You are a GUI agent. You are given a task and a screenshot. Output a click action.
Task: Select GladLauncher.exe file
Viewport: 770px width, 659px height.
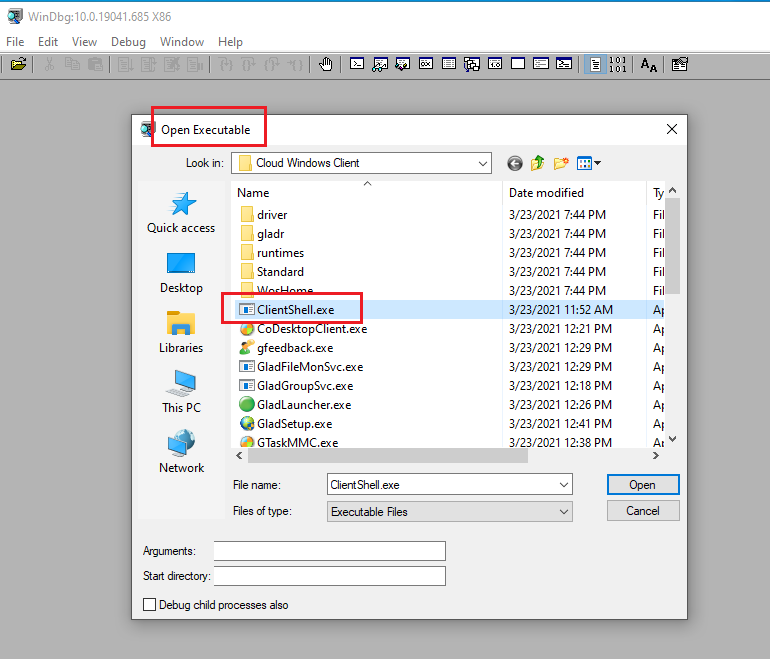(x=304, y=405)
